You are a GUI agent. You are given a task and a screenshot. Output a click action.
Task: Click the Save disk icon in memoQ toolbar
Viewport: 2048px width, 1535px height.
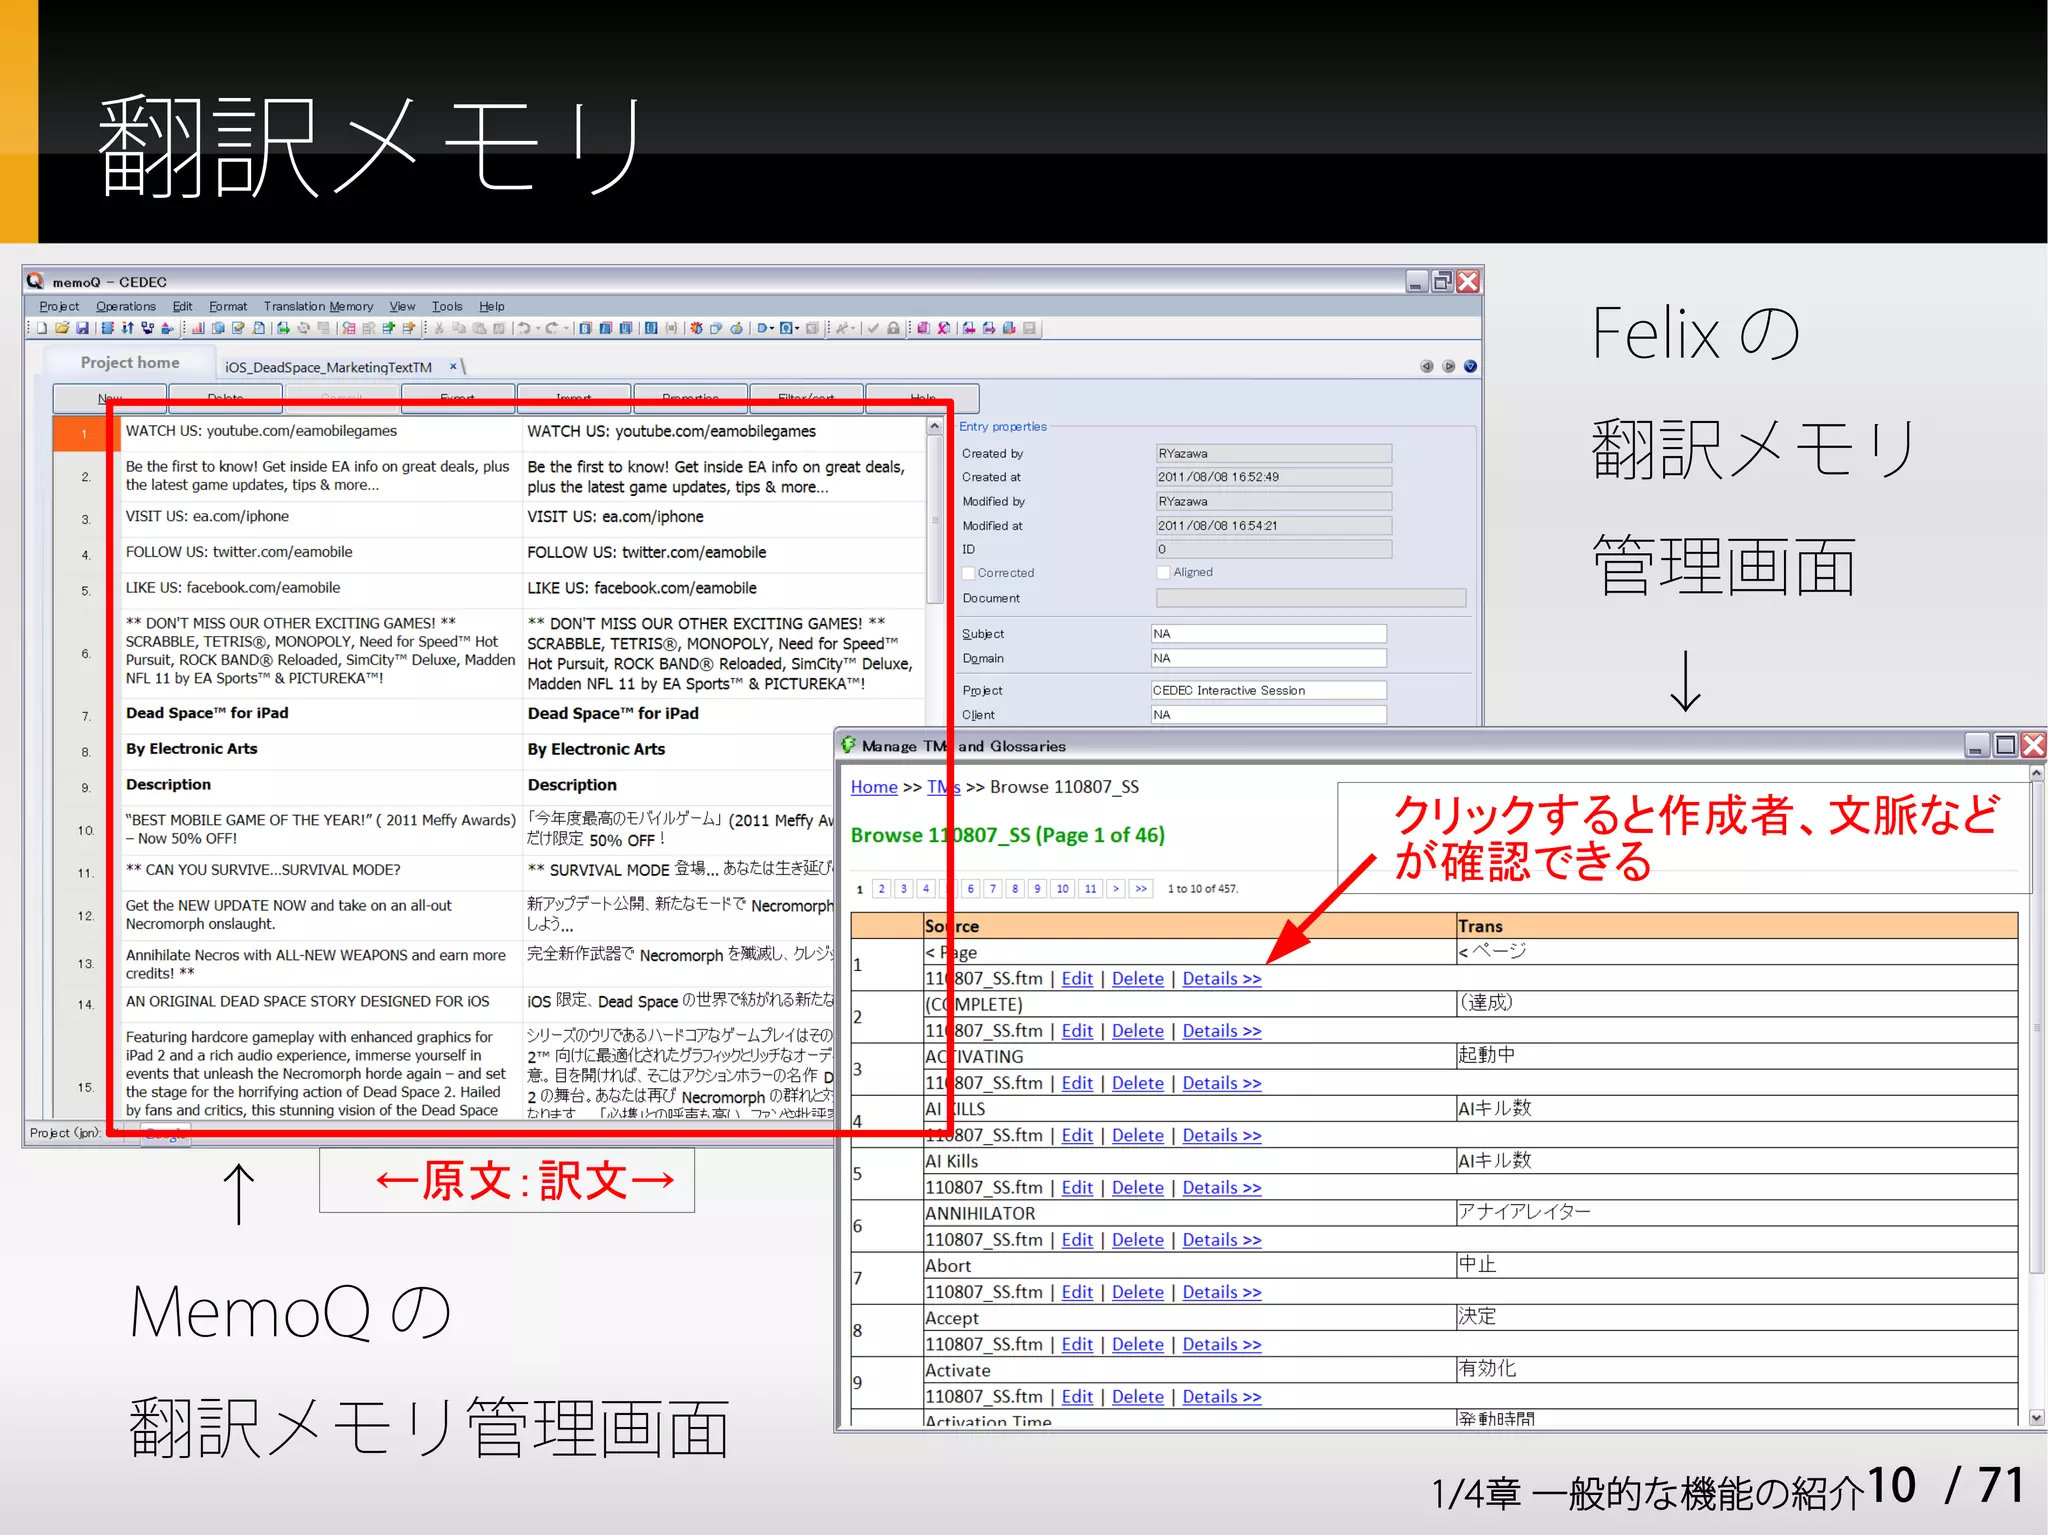pyautogui.click(x=82, y=328)
